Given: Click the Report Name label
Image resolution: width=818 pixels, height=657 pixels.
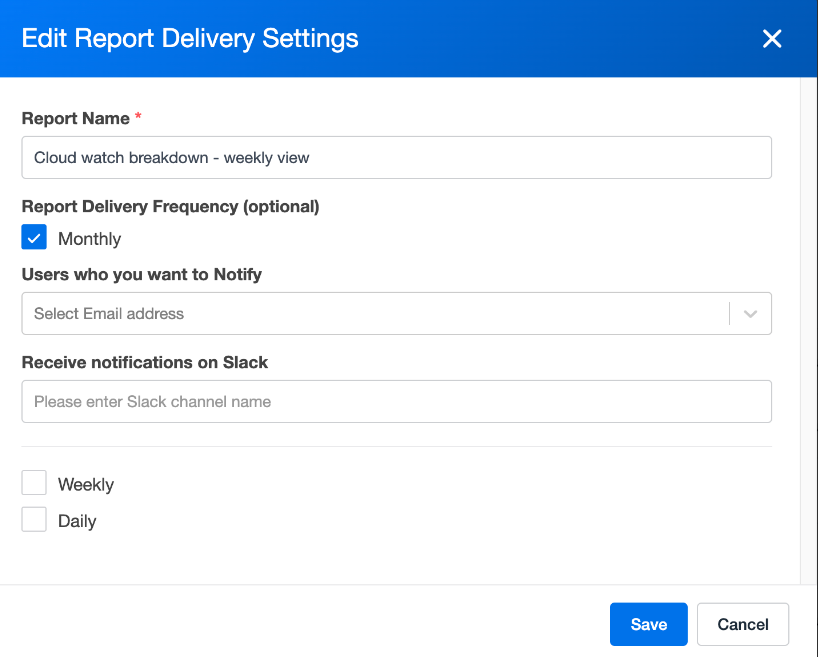Looking at the screenshot, I should click(76, 118).
